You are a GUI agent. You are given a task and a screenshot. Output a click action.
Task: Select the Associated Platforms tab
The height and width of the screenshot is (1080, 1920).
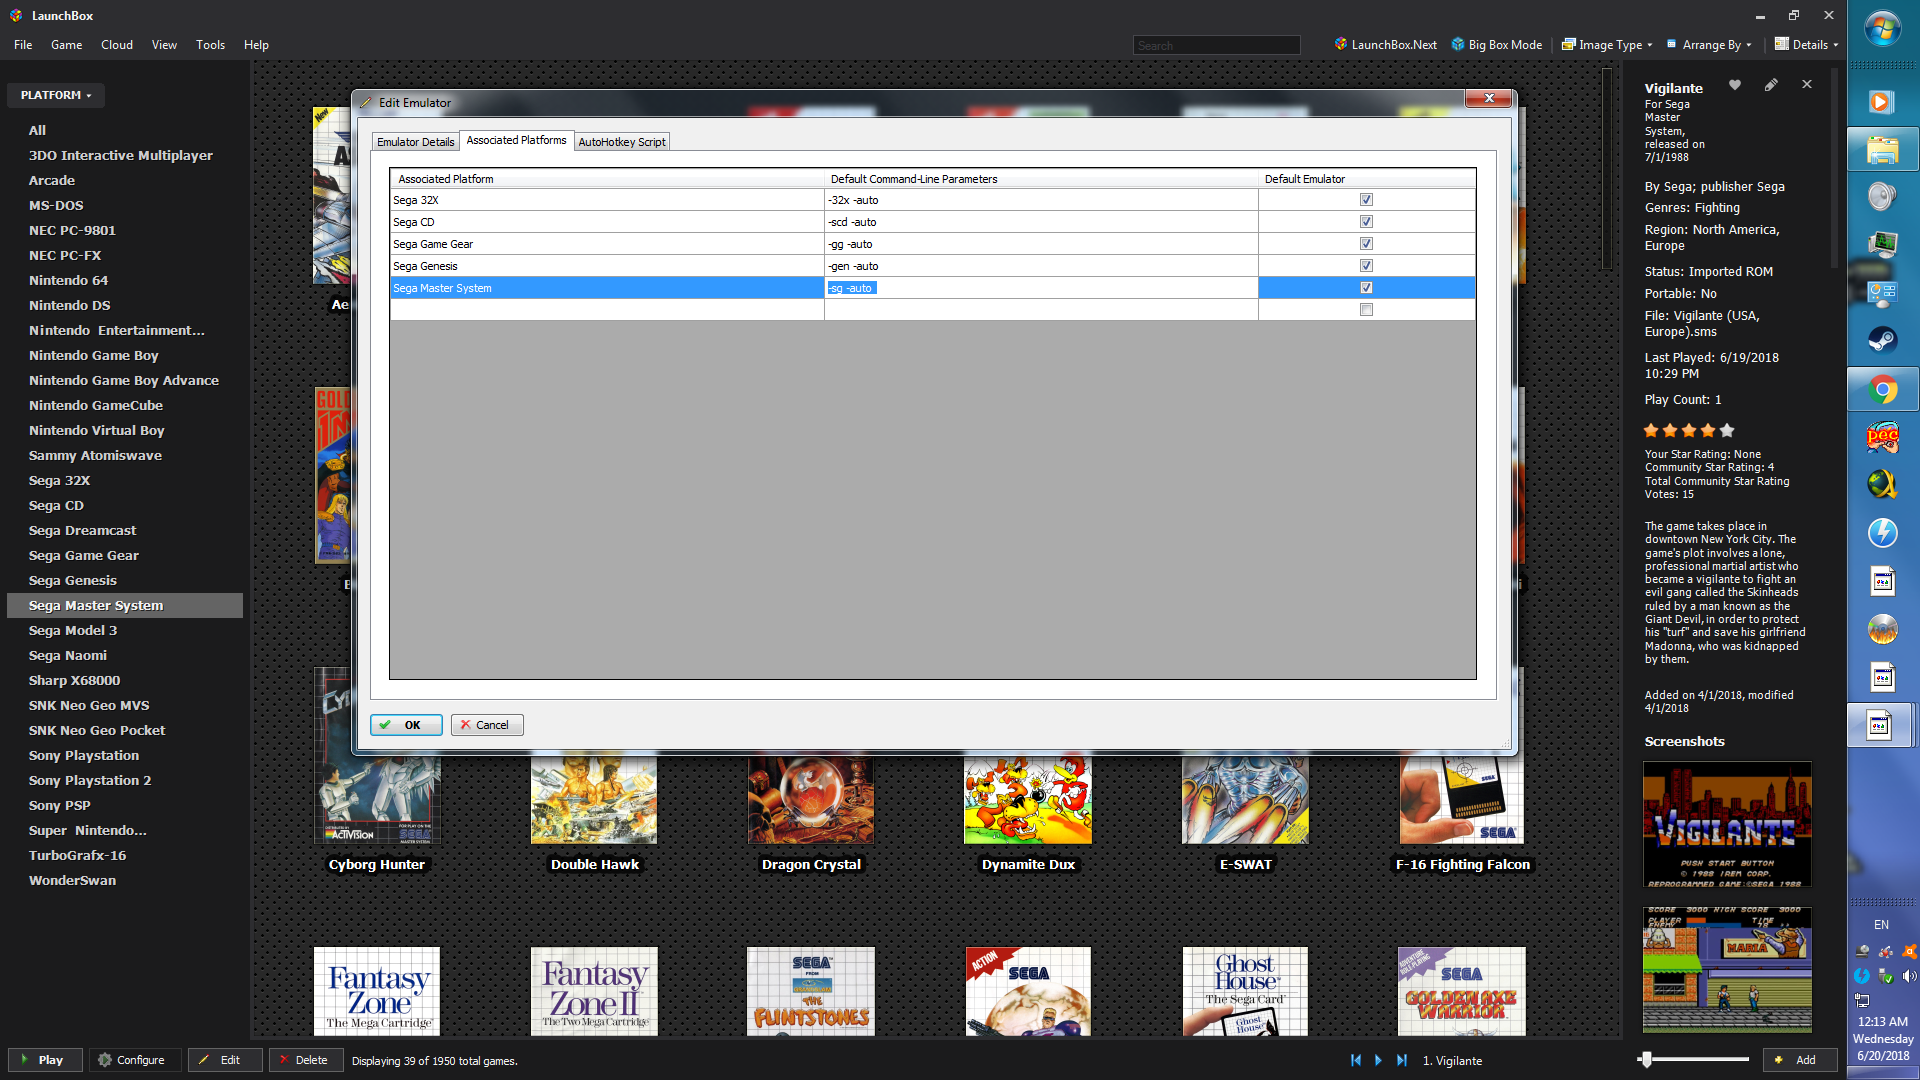click(516, 140)
